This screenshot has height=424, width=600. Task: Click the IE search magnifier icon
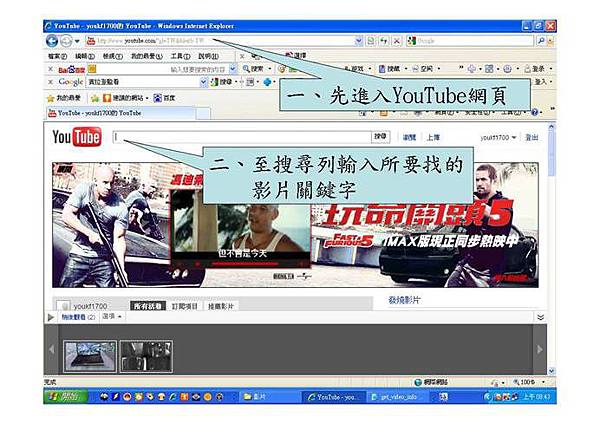(x=540, y=41)
